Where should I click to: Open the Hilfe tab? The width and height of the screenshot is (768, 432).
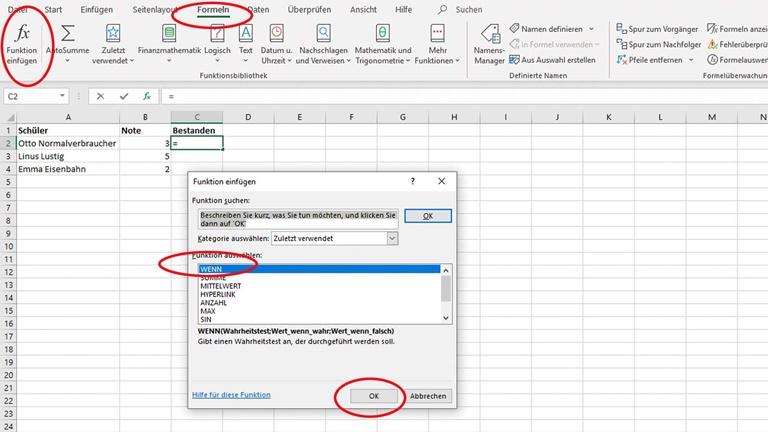coord(404,9)
